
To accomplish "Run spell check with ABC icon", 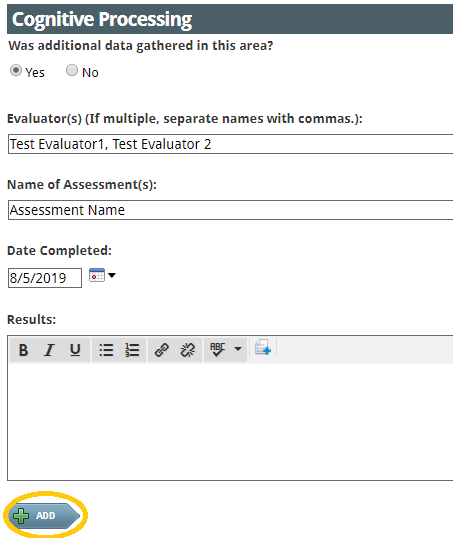I will click(x=218, y=350).
